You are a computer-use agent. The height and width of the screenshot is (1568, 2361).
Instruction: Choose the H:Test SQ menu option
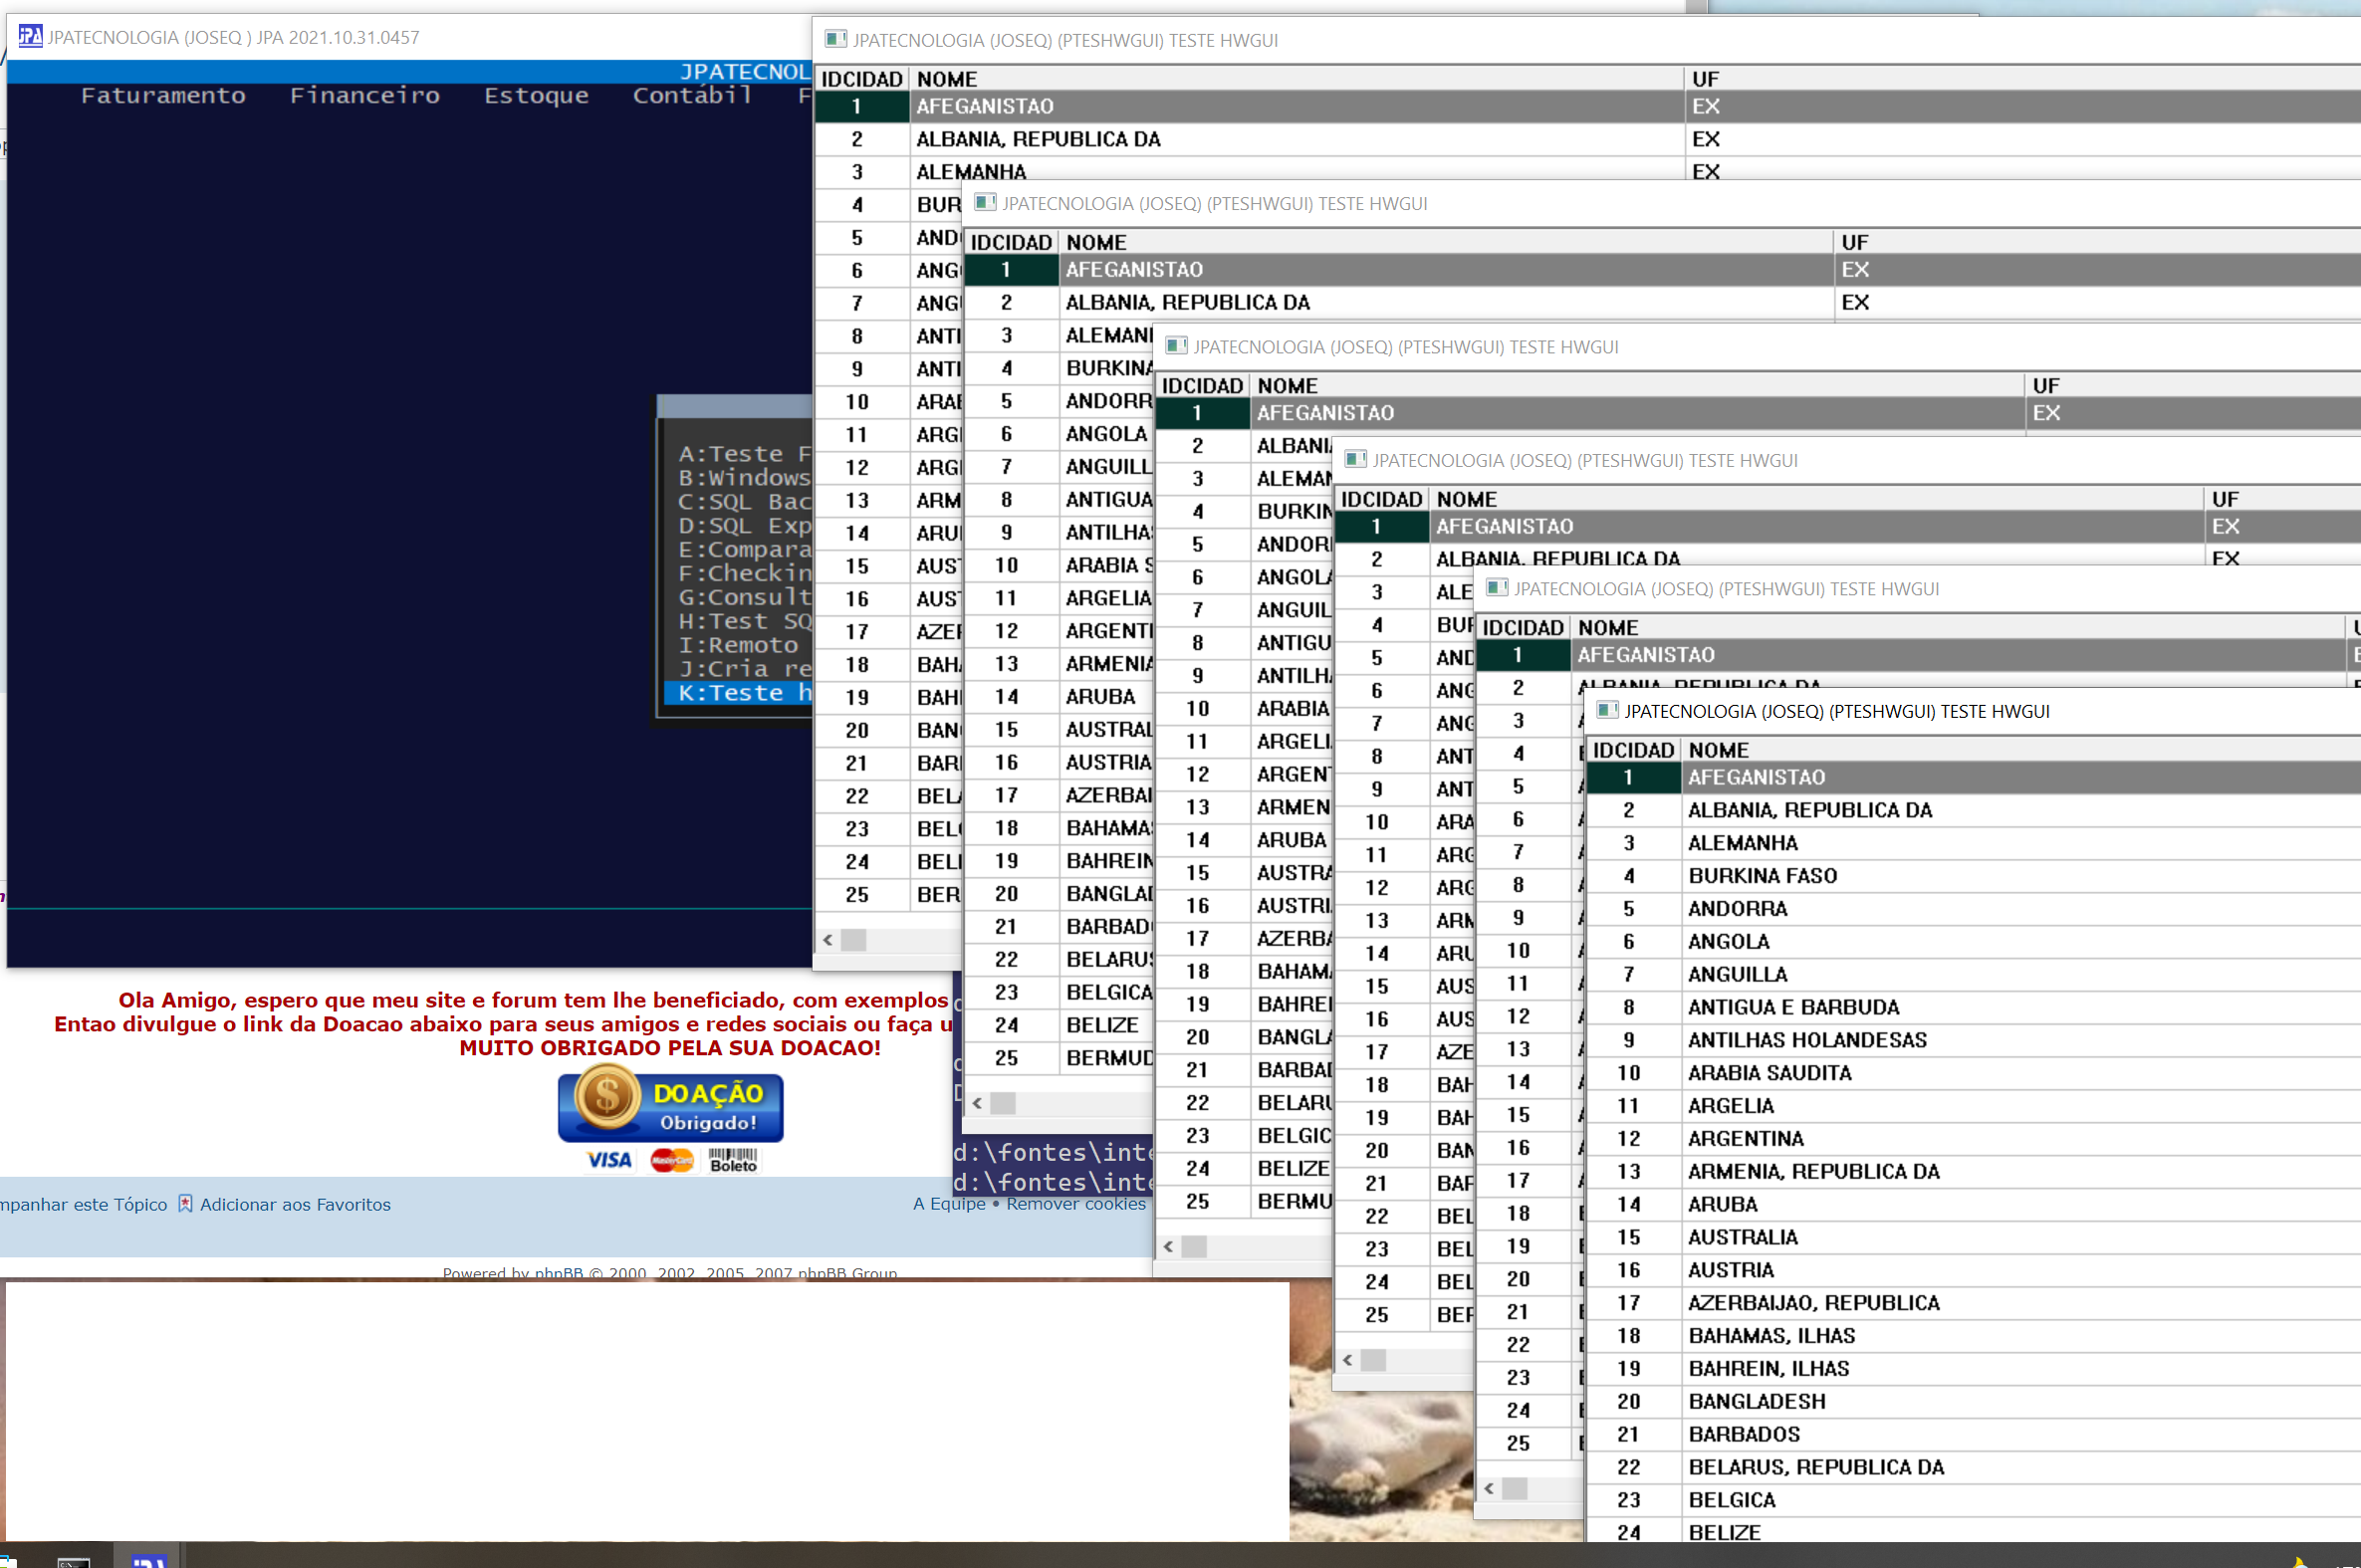[x=744, y=621]
